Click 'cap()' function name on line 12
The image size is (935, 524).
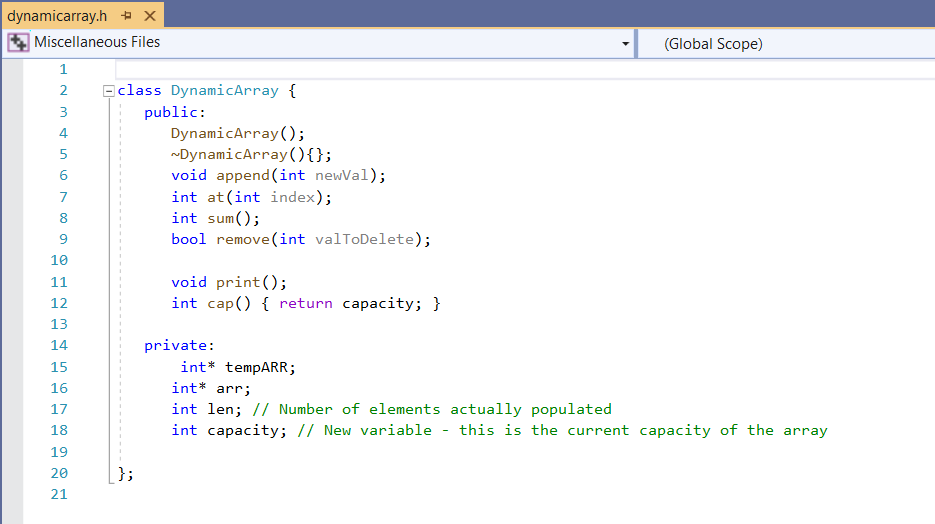coord(229,303)
